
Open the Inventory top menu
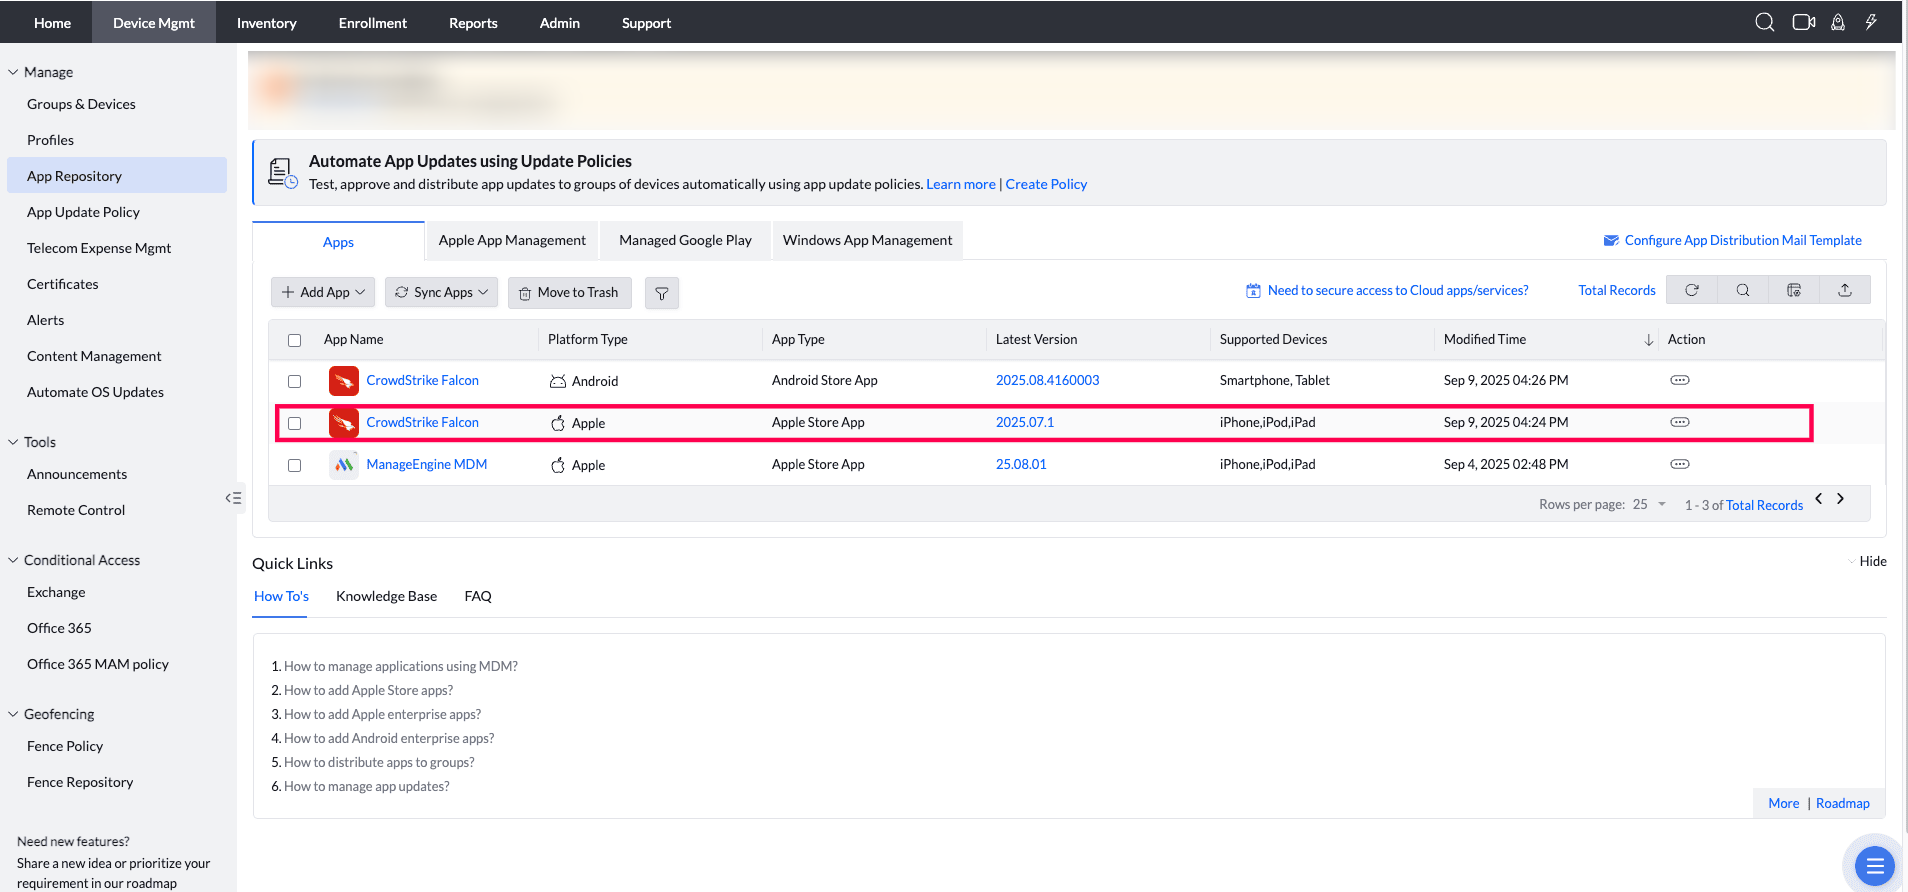click(x=266, y=22)
